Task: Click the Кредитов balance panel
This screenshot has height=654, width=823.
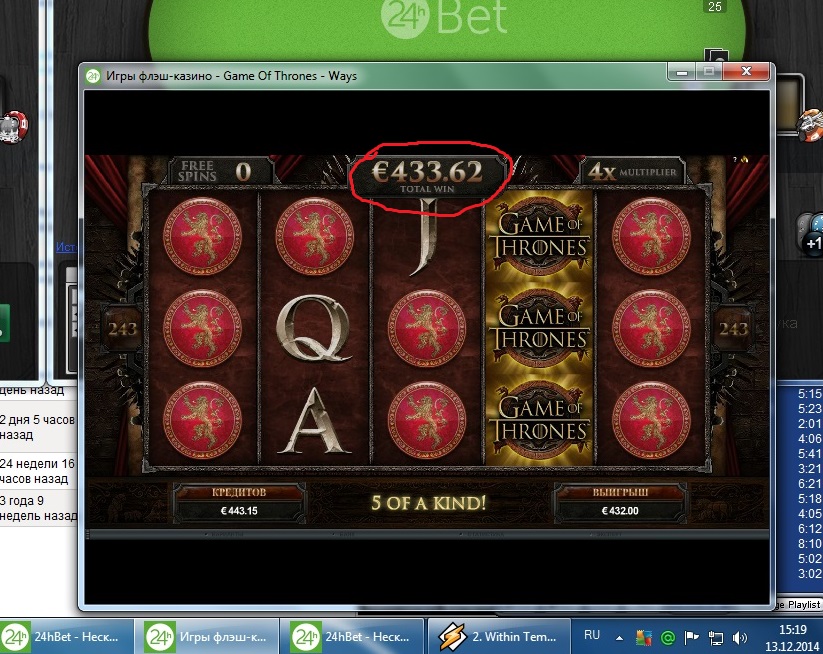Action: 239,503
